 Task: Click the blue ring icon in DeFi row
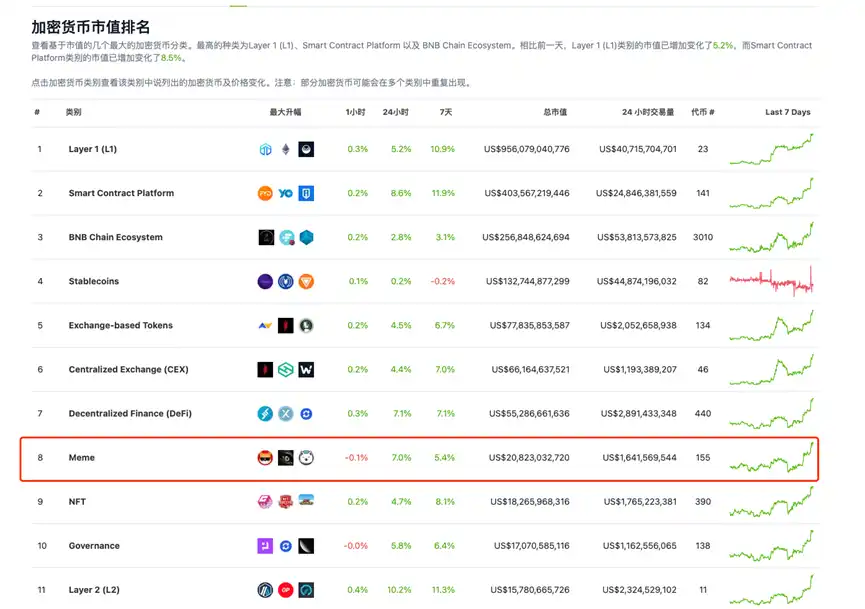(306, 413)
